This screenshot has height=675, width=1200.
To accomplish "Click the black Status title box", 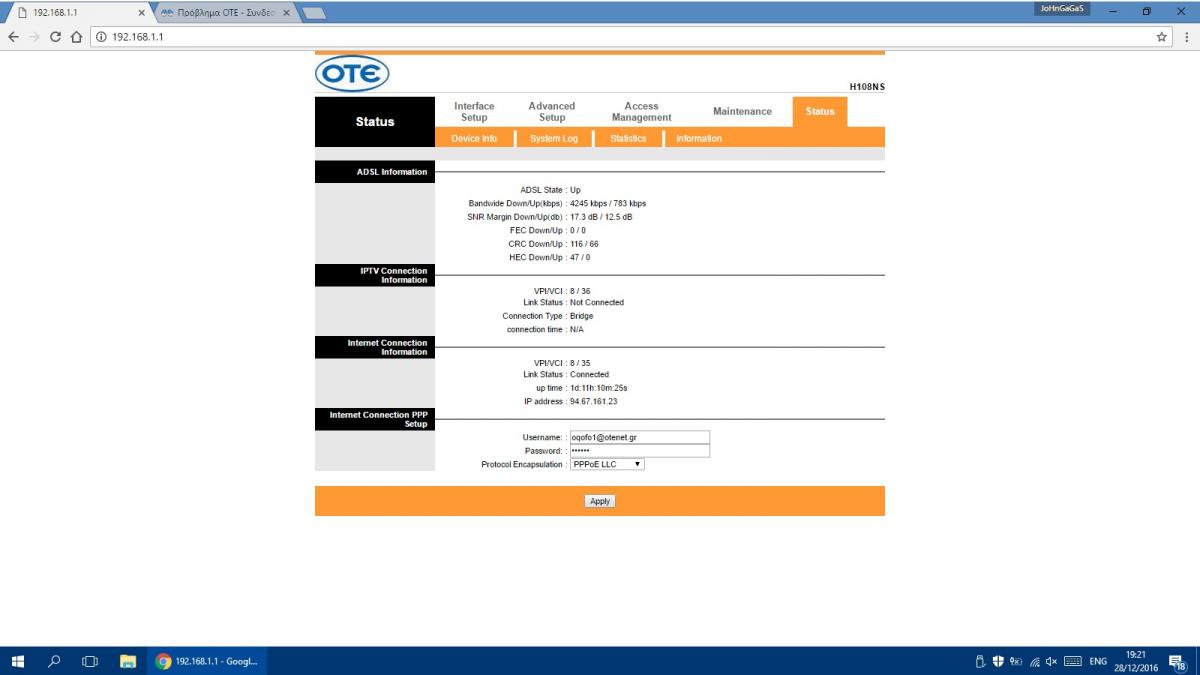I will [375, 122].
